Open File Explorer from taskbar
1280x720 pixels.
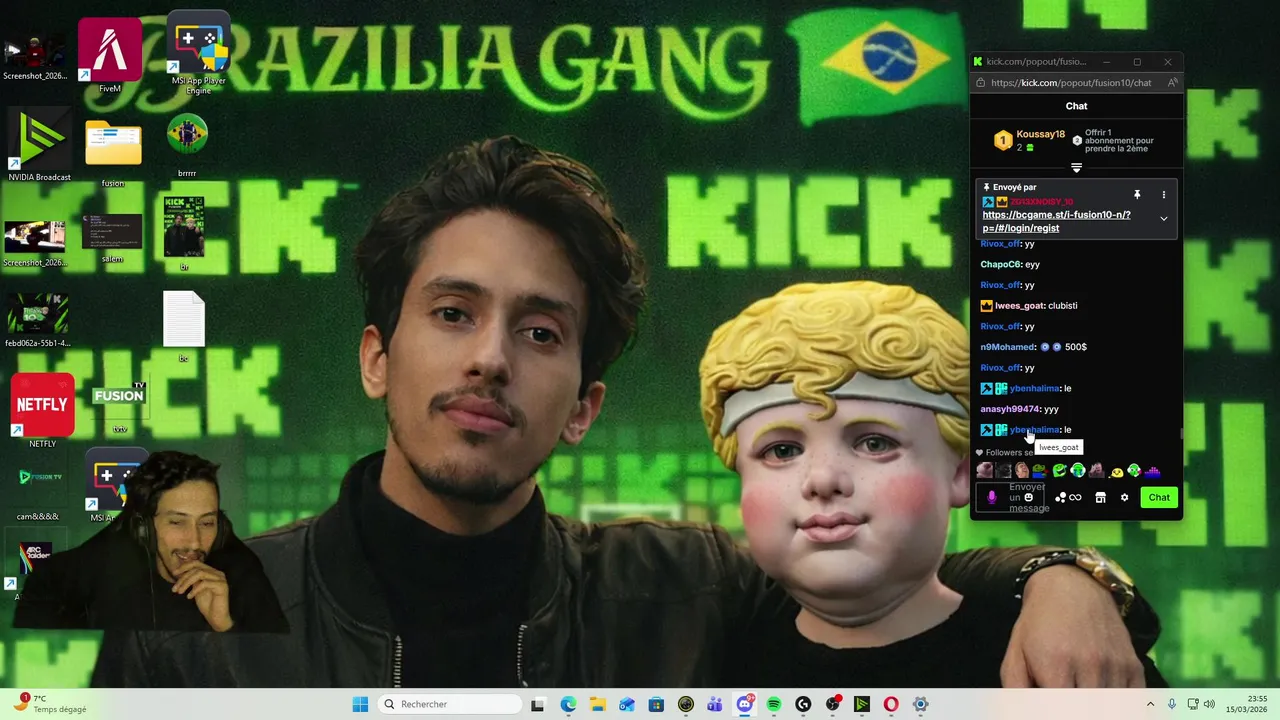pyautogui.click(x=597, y=704)
